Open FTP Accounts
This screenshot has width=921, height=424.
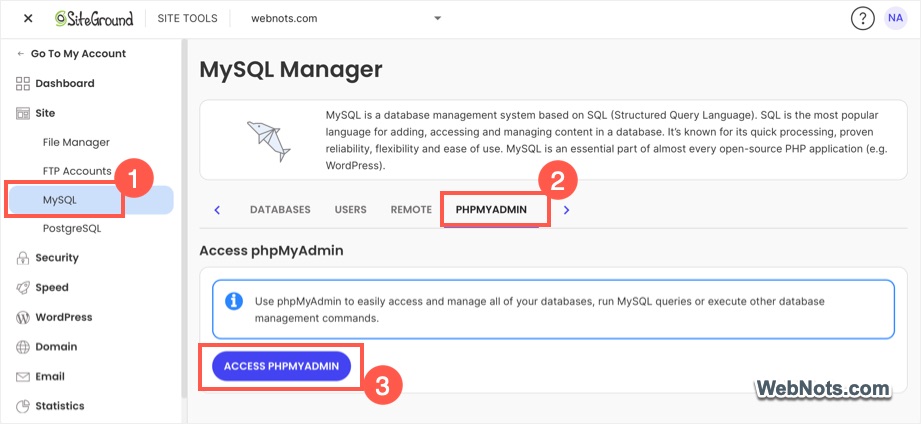[x=77, y=171]
